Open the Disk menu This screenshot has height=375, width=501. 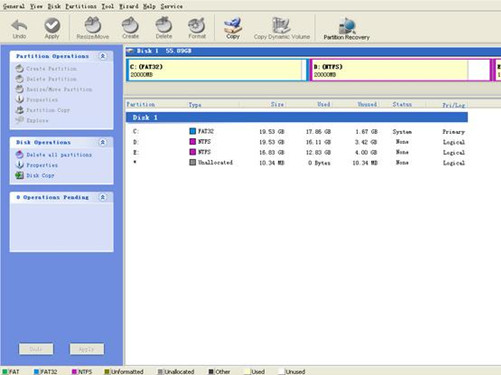coord(54,6)
